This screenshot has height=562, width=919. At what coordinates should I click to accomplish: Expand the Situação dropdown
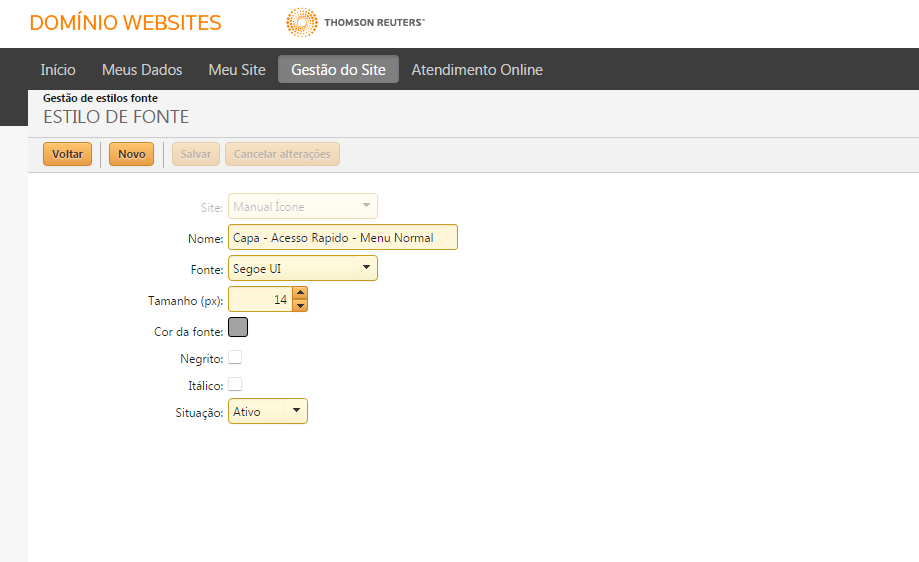[x=297, y=411]
